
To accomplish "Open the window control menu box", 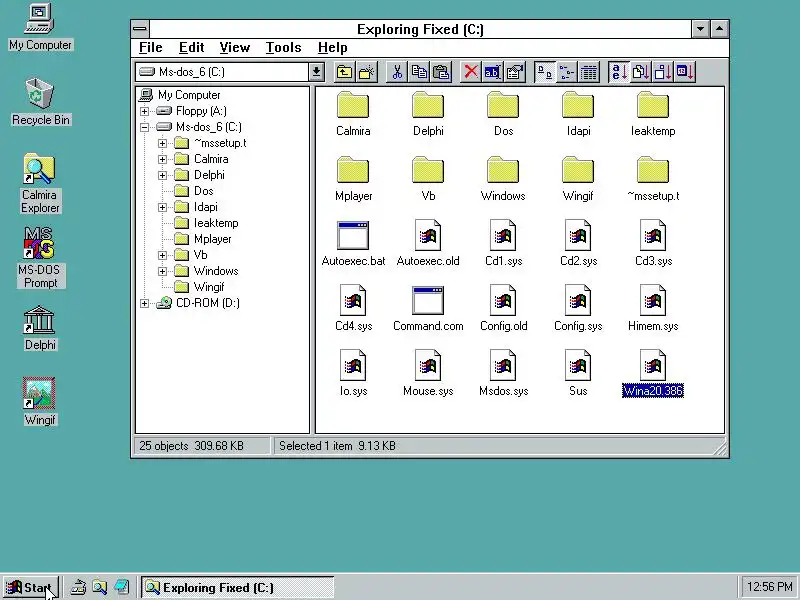I will [x=140, y=29].
